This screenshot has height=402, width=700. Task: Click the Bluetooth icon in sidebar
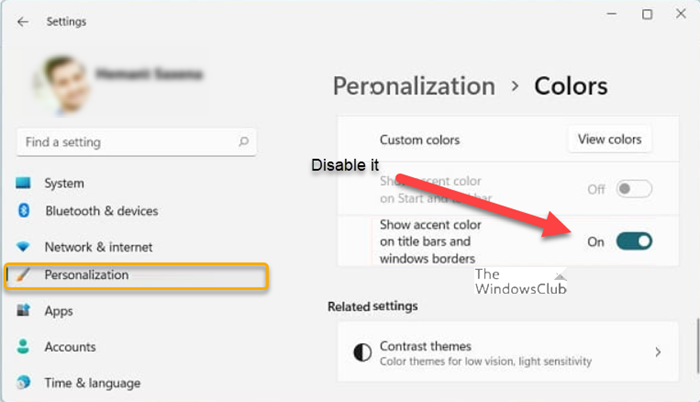[x=24, y=211]
